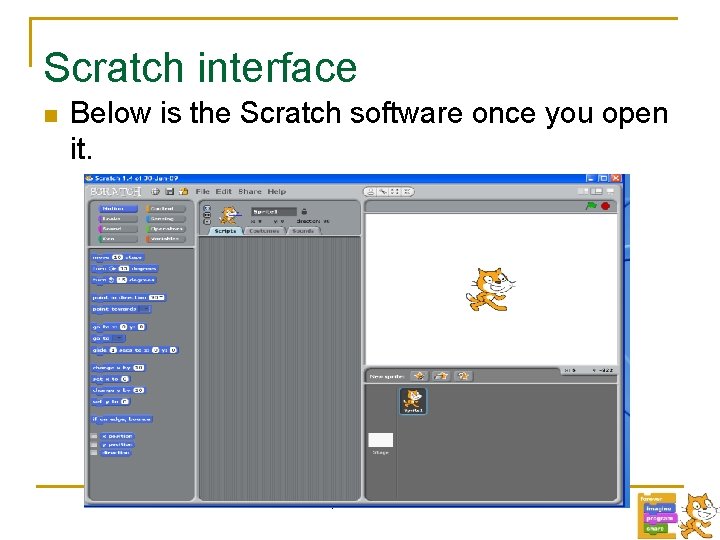Select the Sensing block category
The width and height of the screenshot is (720, 540).
[166, 219]
